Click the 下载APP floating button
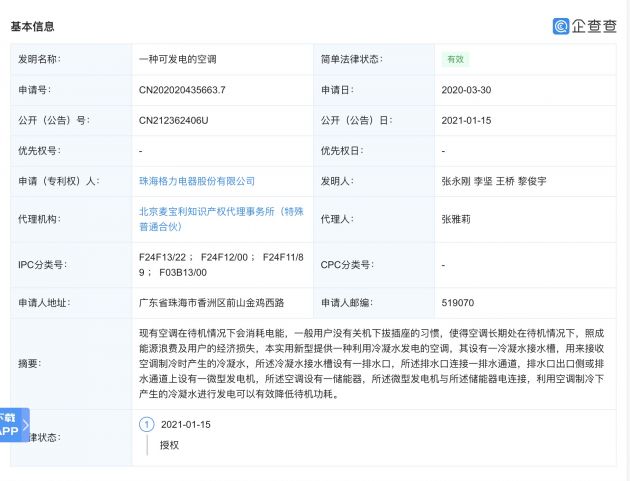630x481 pixels. click(x=14, y=425)
